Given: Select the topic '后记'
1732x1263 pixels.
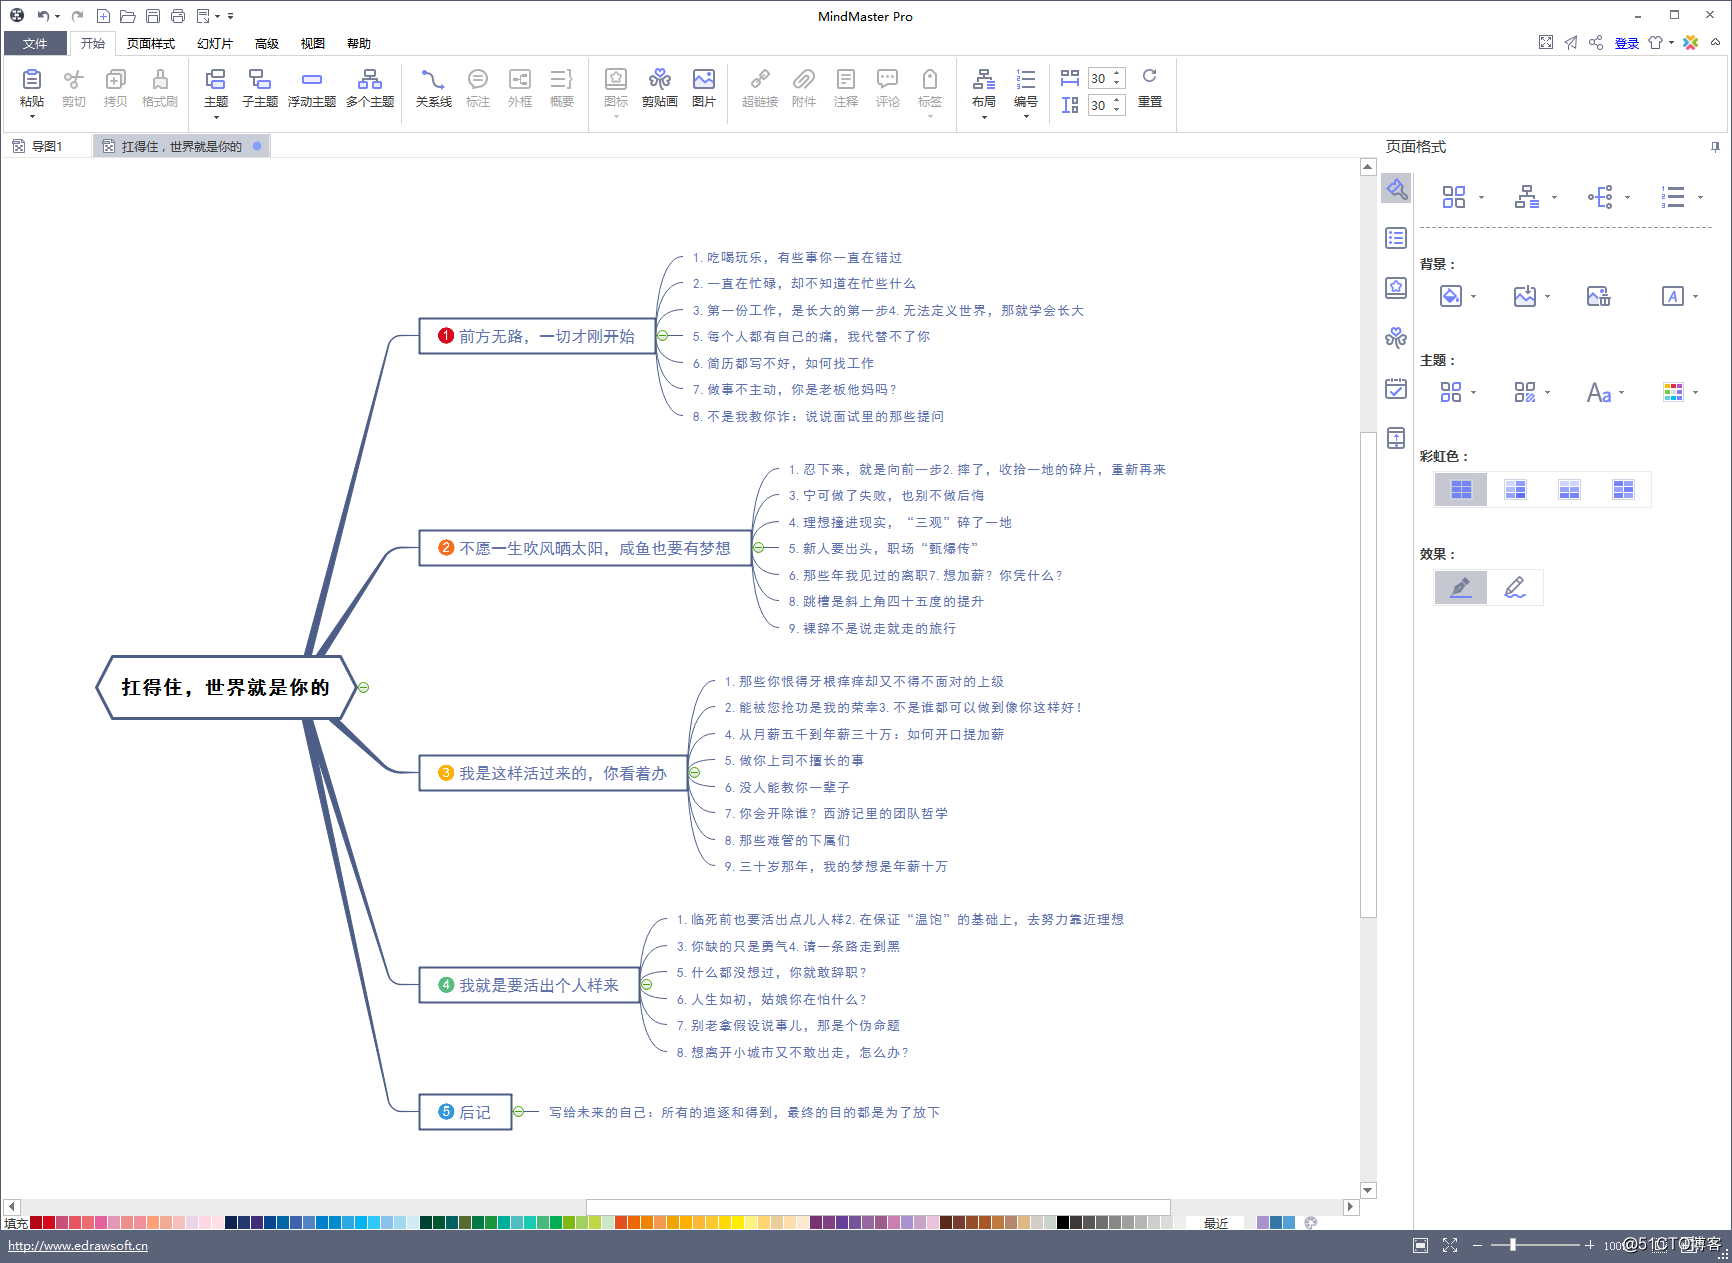Looking at the screenshot, I should [465, 1112].
